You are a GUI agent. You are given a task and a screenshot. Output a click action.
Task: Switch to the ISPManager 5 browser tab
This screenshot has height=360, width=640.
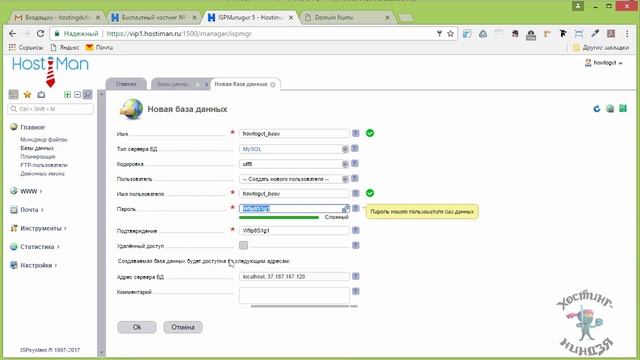tap(250, 18)
